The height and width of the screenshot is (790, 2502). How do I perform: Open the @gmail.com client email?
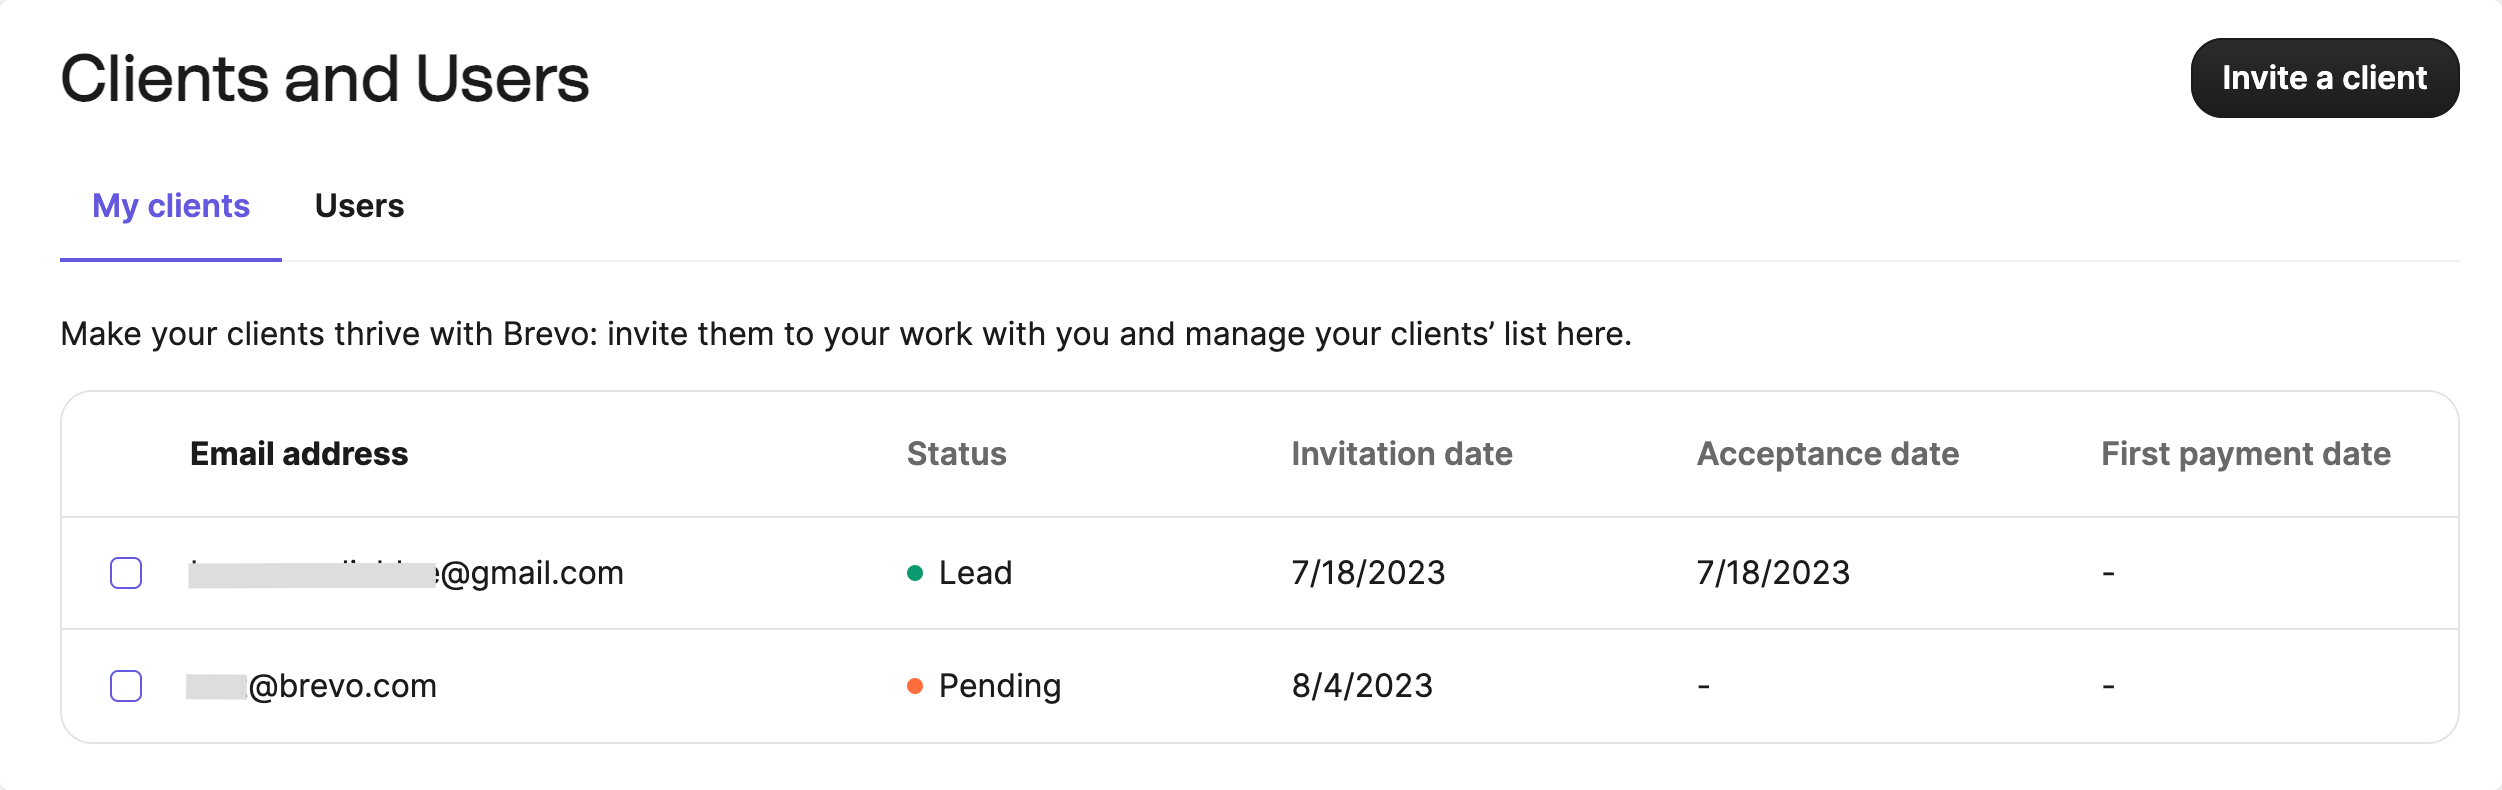pos(530,573)
